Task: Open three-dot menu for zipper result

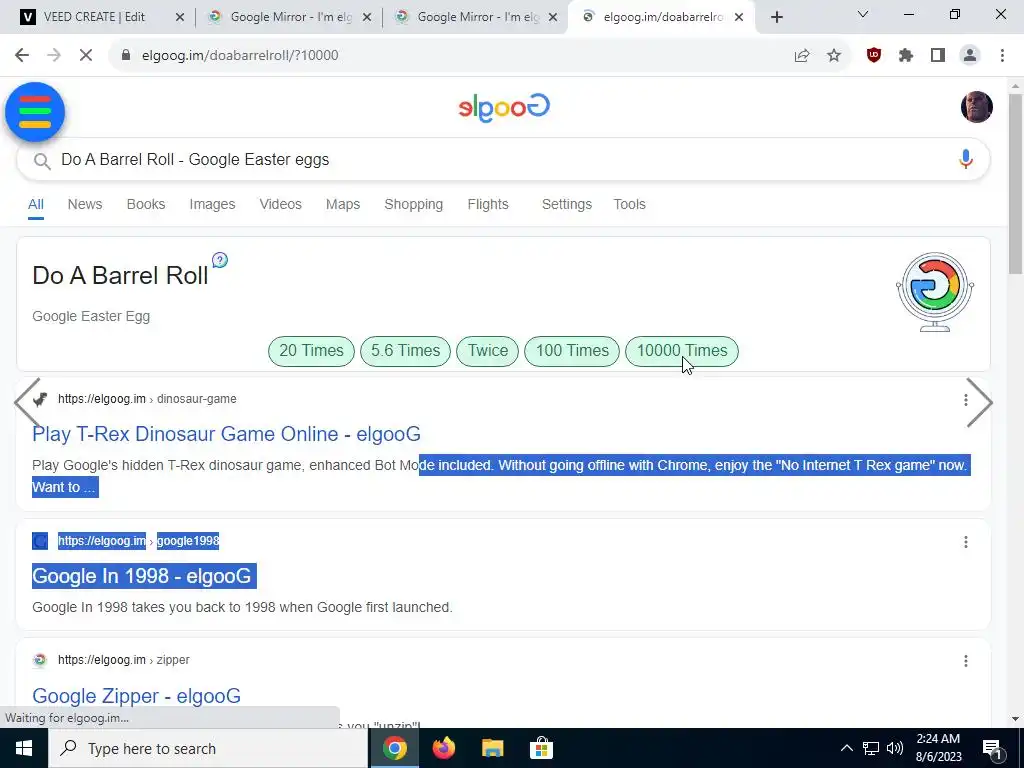Action: (965, 661)
